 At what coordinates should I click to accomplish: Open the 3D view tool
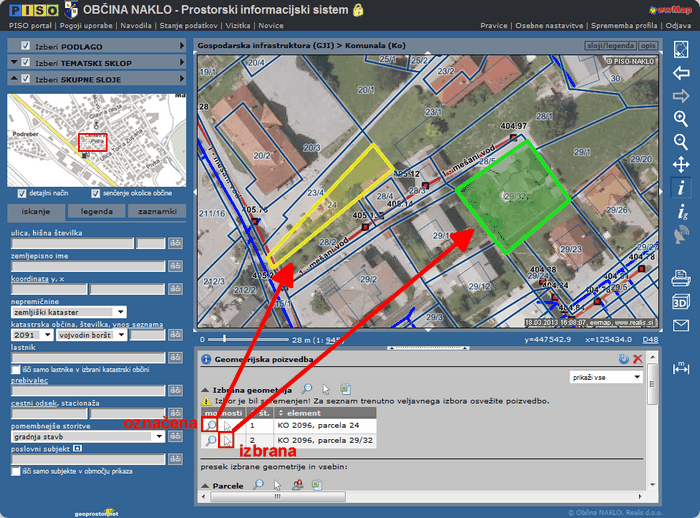click(x=681, y=301)
